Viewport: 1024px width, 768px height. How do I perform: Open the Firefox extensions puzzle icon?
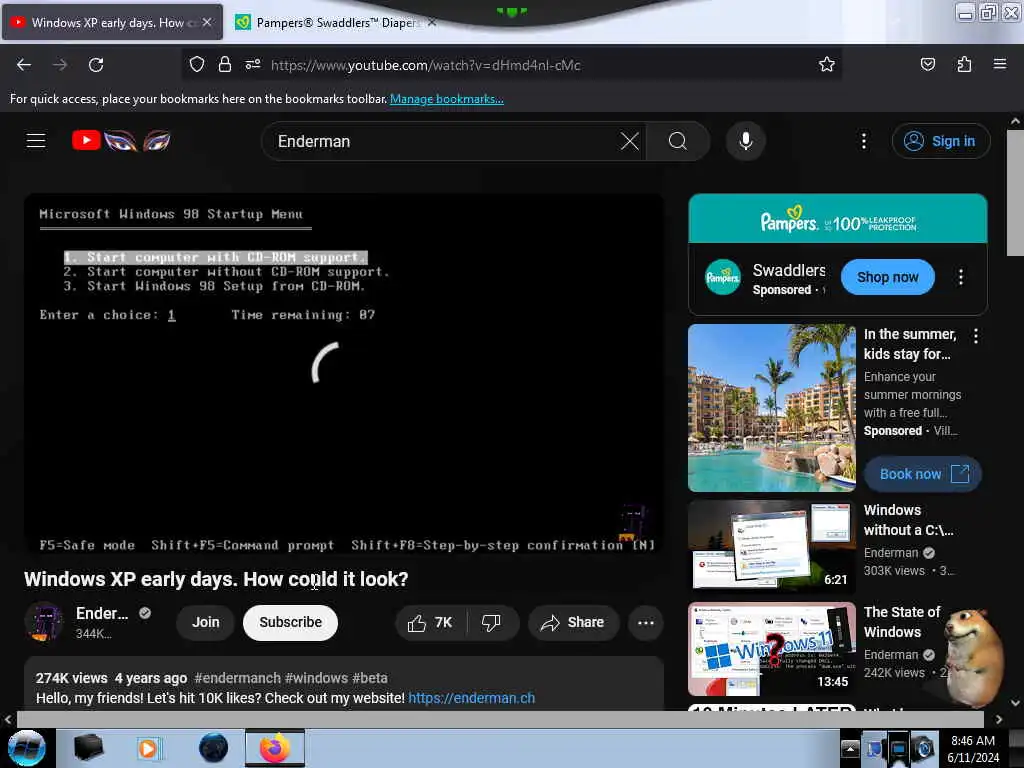tap(964, 65)
